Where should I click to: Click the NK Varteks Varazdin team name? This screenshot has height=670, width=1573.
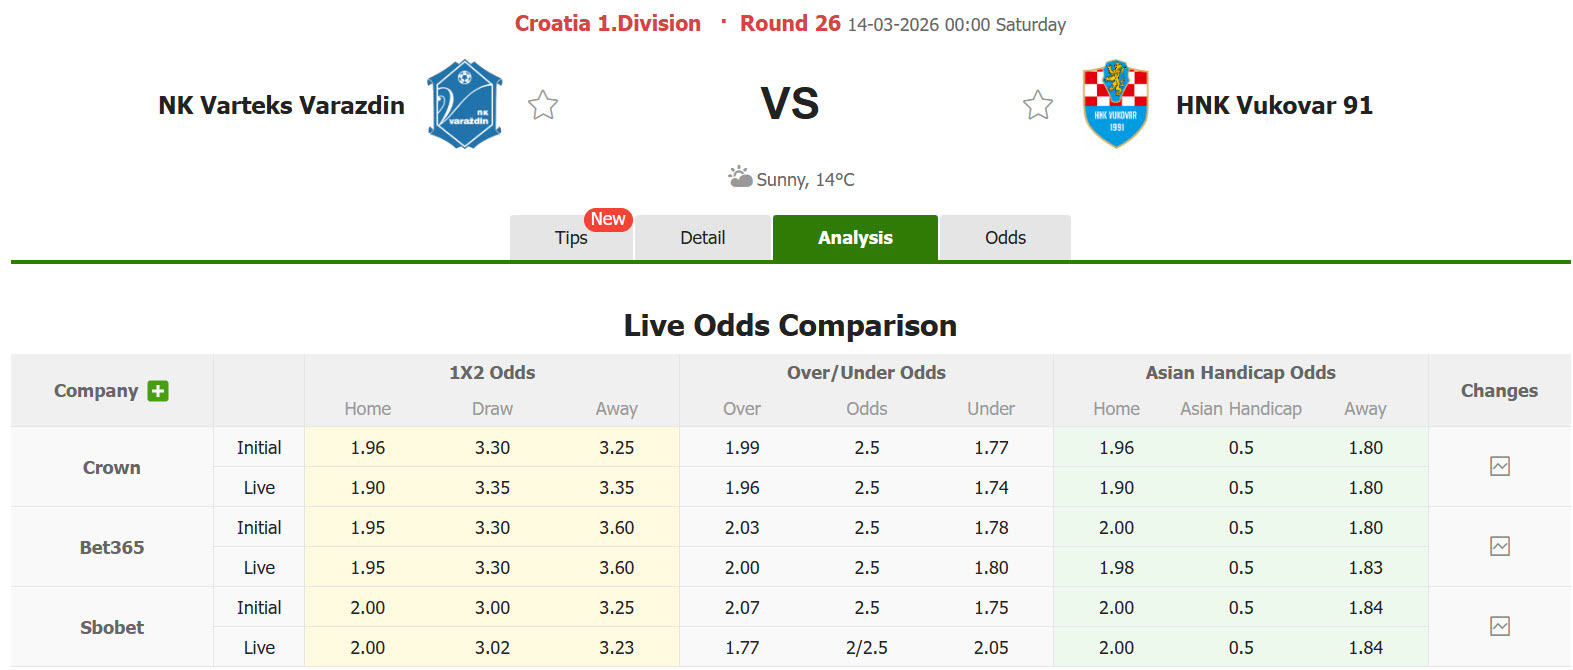coord(281,104)
